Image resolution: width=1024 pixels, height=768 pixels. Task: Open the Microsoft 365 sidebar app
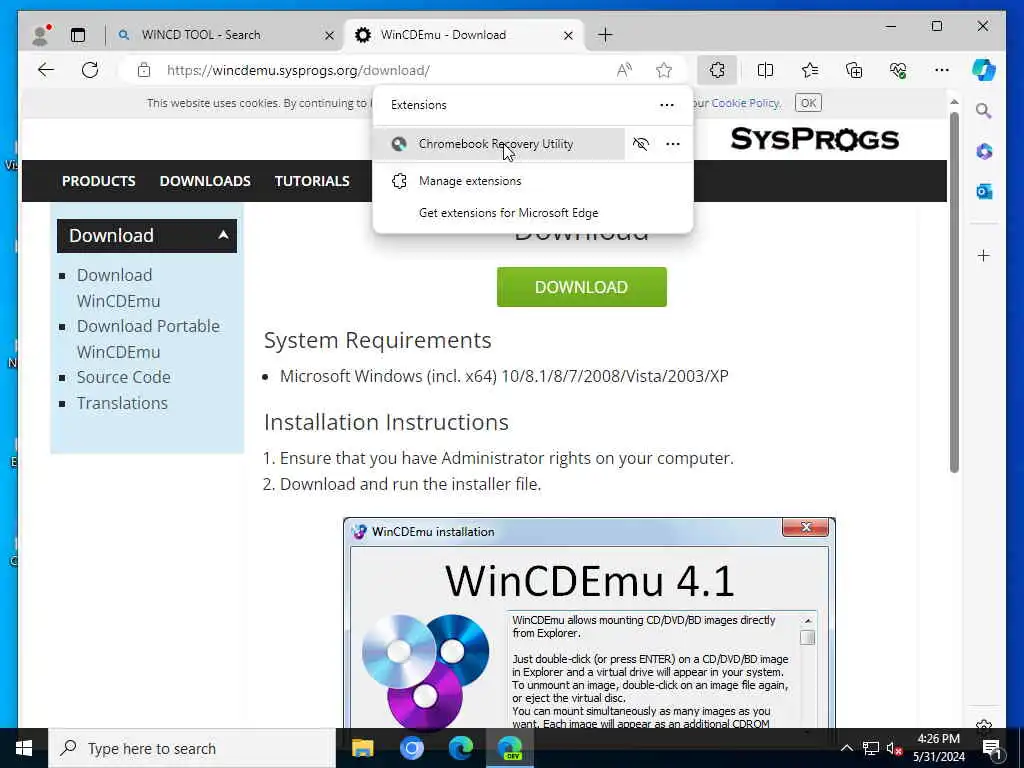click(984, 152)
